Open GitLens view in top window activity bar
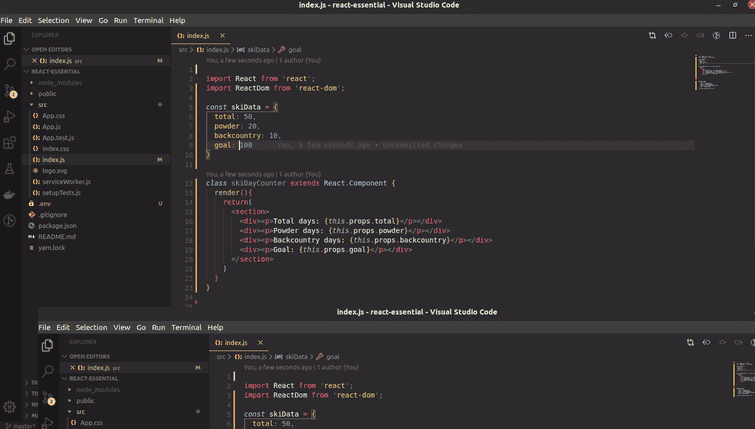This screenshot has width=755, height=429. [10, 221]
